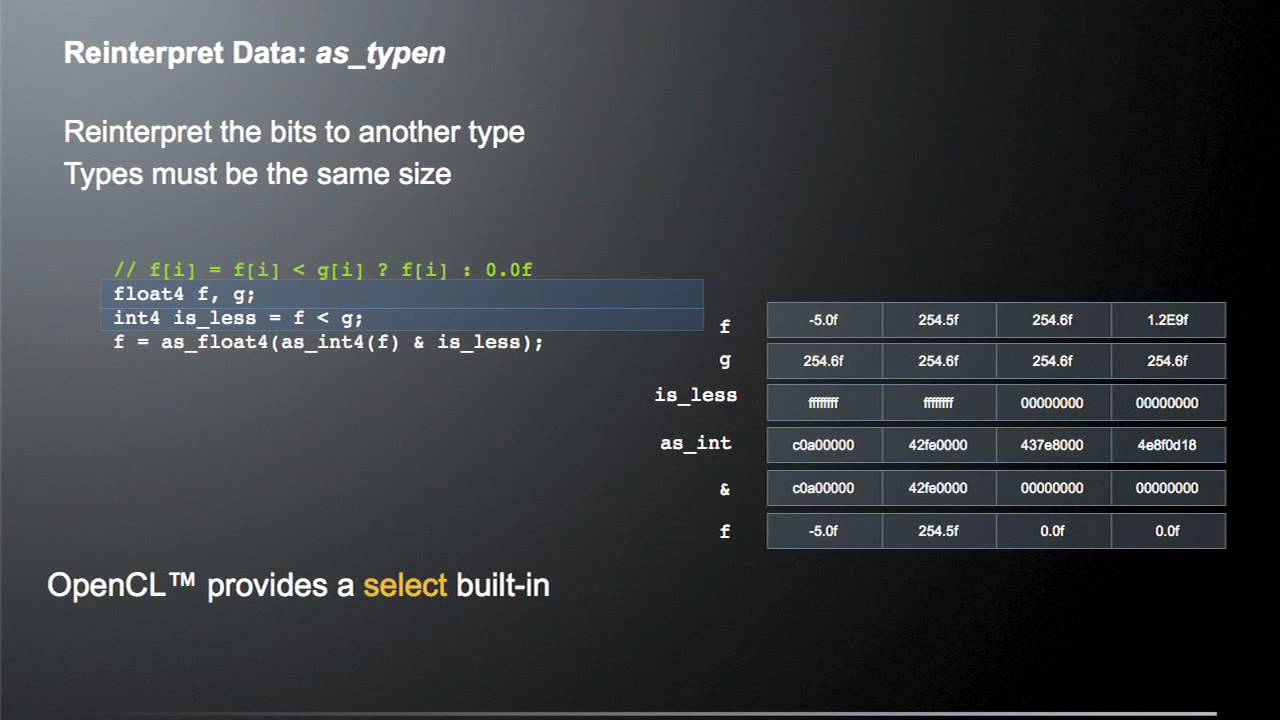
Task: Click the 'is_less' row label beside the table
Action: [x=696, y=395]
